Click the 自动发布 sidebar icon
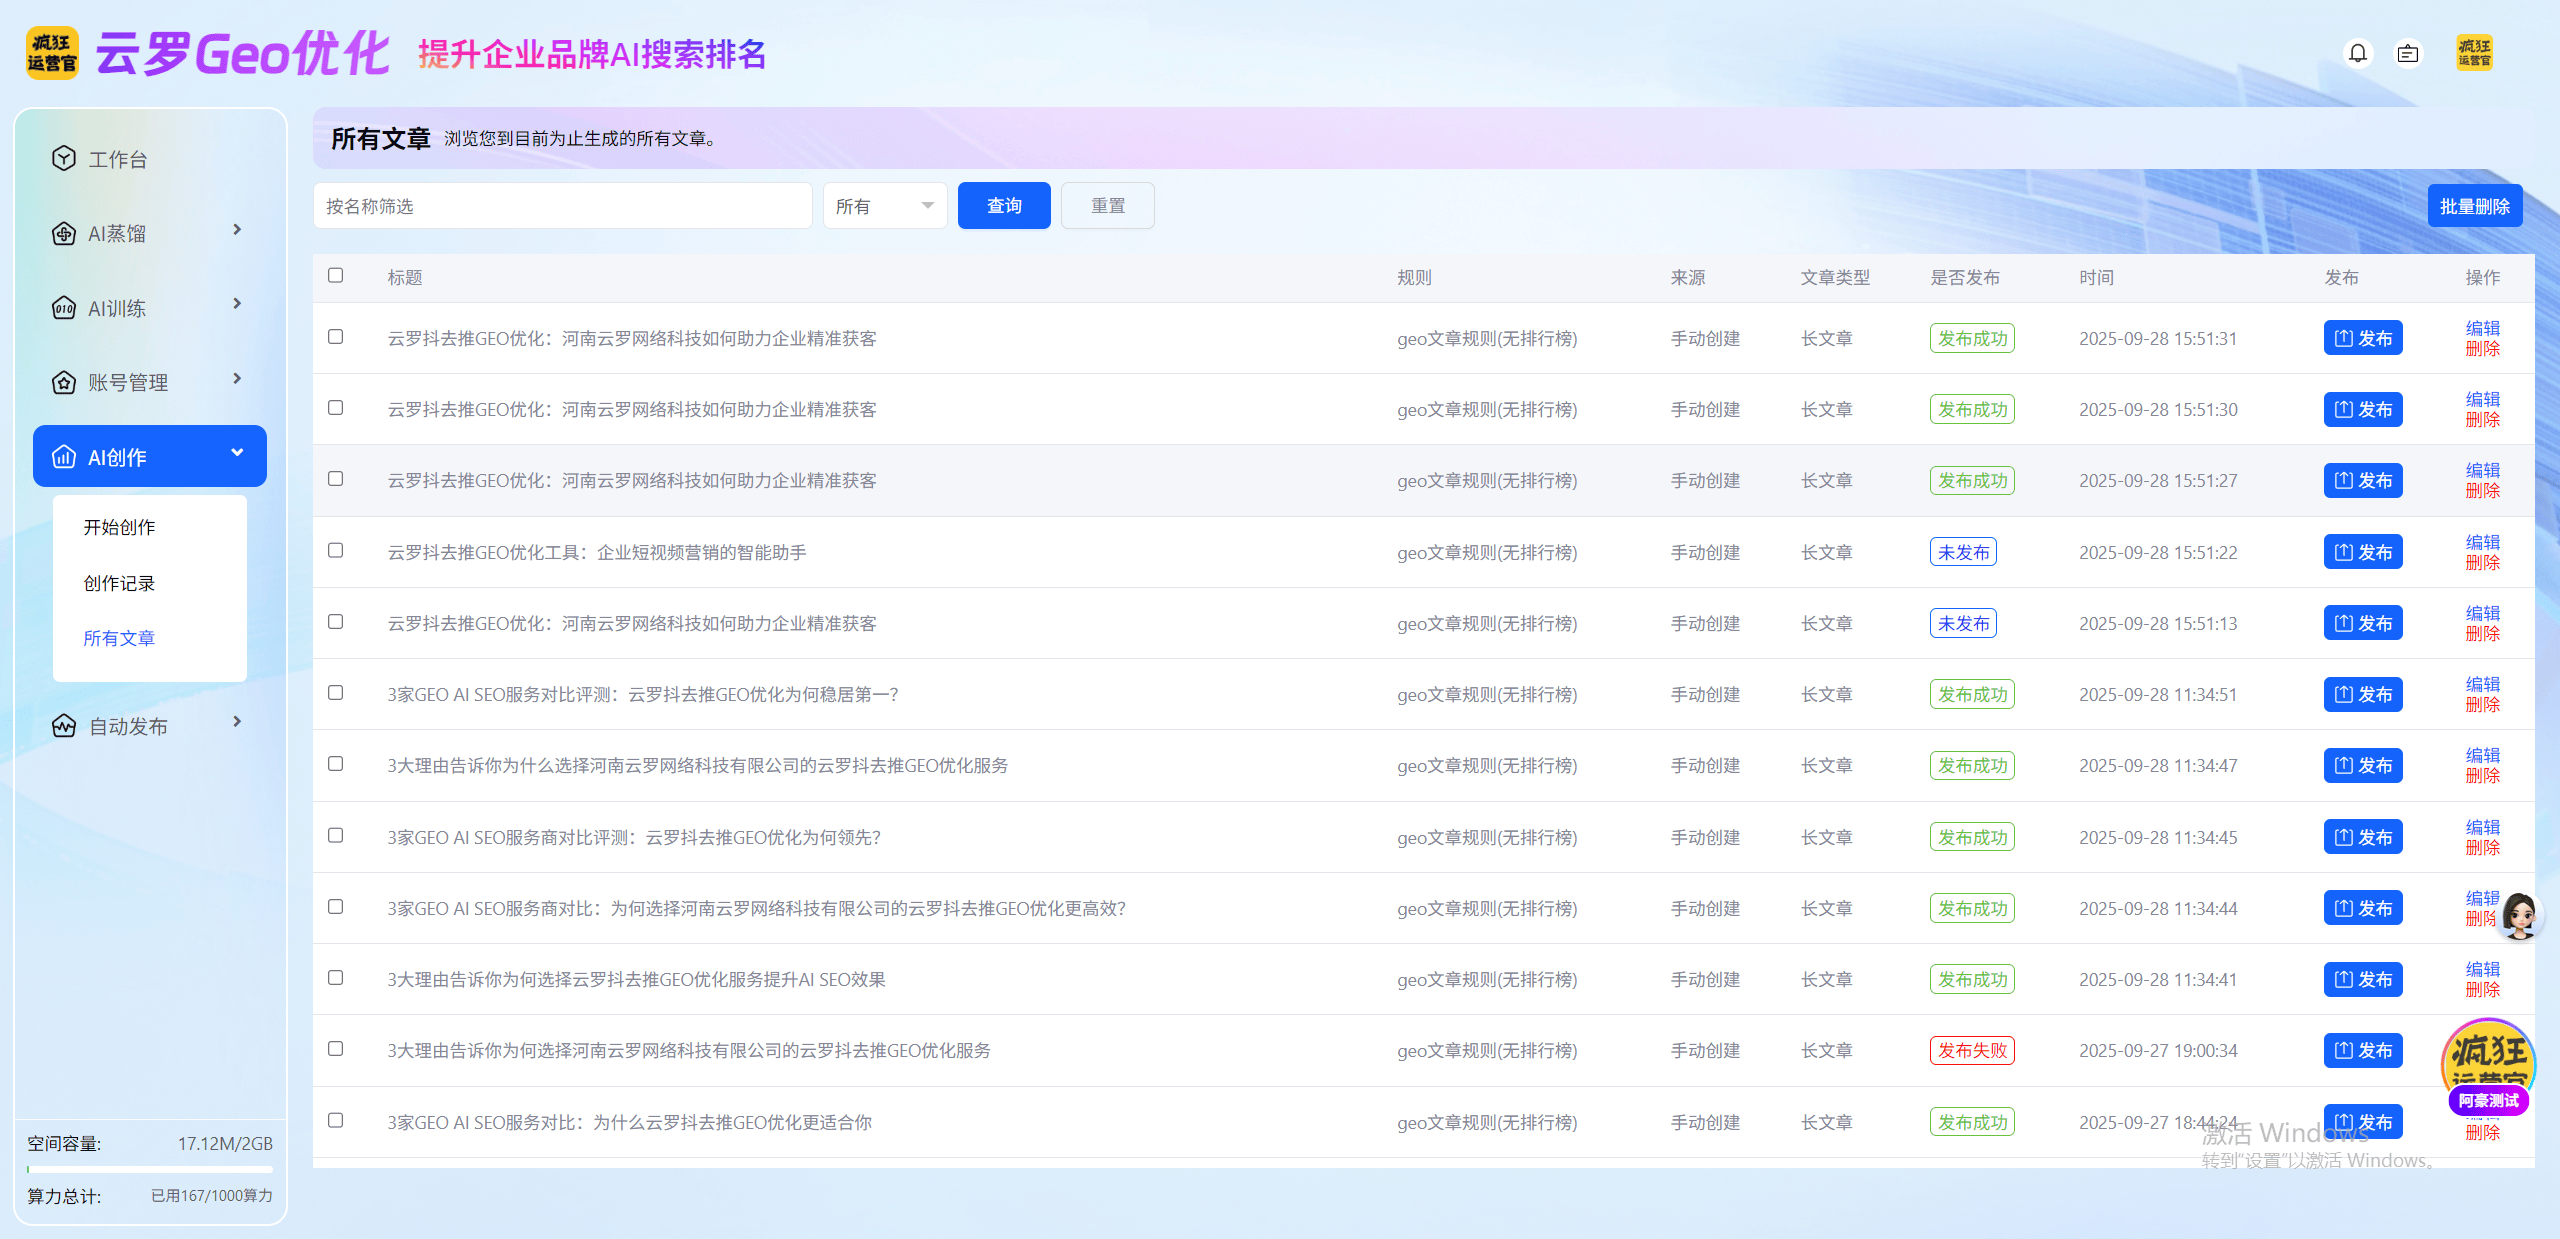This screenshot has width=2560, height=1239. pyautogui.click(x=64, y=726)
